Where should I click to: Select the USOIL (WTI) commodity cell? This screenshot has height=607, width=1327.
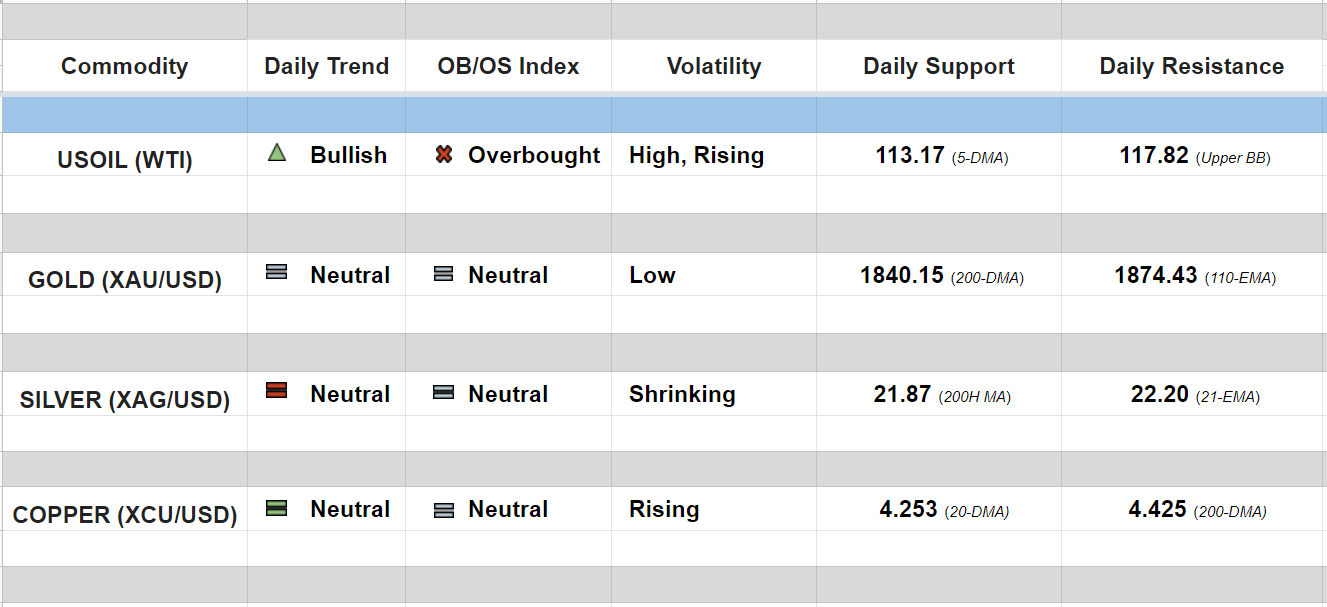pyautogui.click(x=124, y=160)
